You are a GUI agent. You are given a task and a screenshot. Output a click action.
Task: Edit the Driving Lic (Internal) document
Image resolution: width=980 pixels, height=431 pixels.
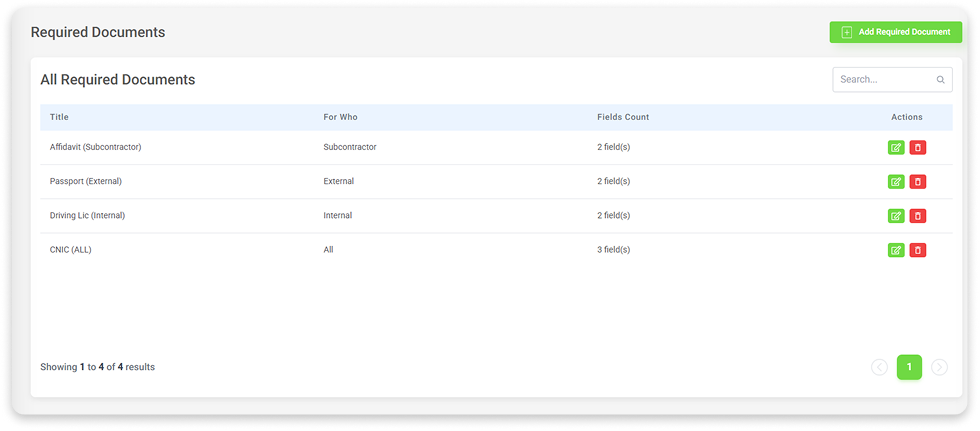click(x=896, y=216)
